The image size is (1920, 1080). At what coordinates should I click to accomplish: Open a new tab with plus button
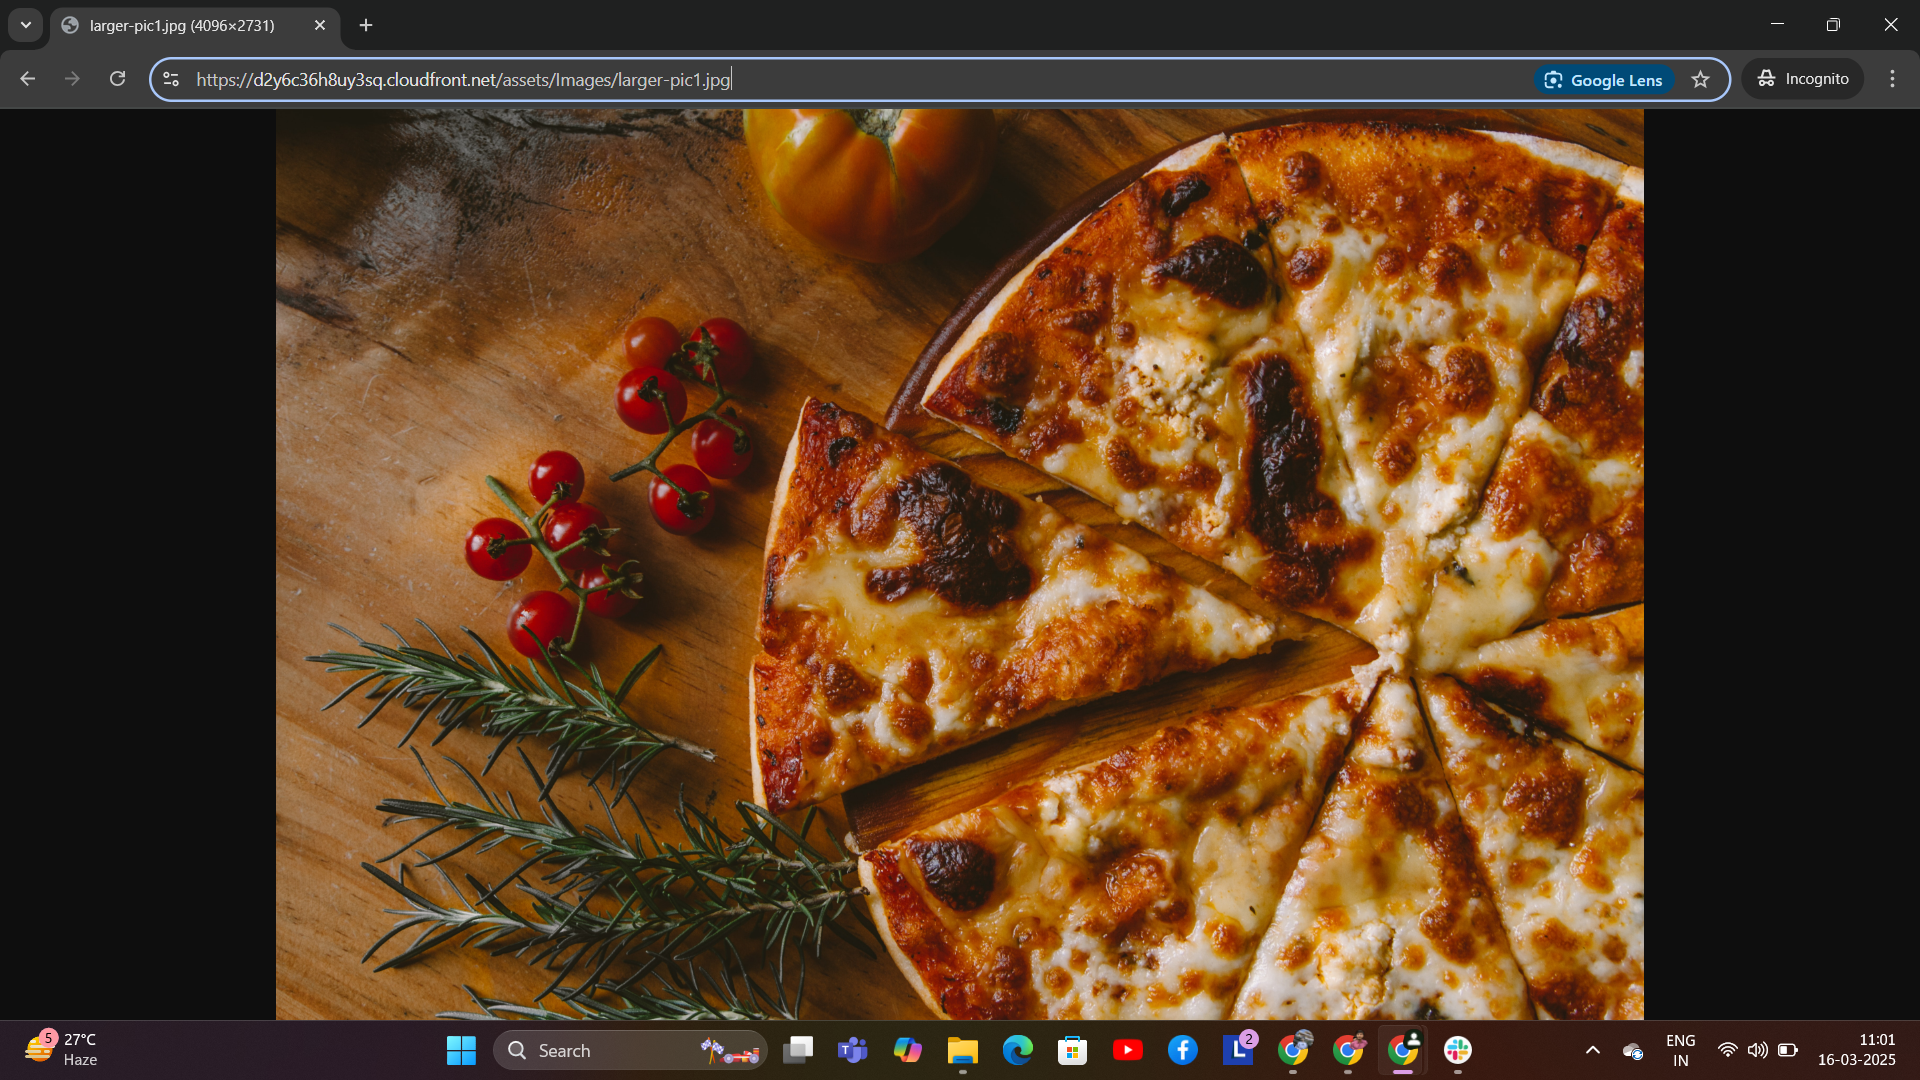click(366, 25)
